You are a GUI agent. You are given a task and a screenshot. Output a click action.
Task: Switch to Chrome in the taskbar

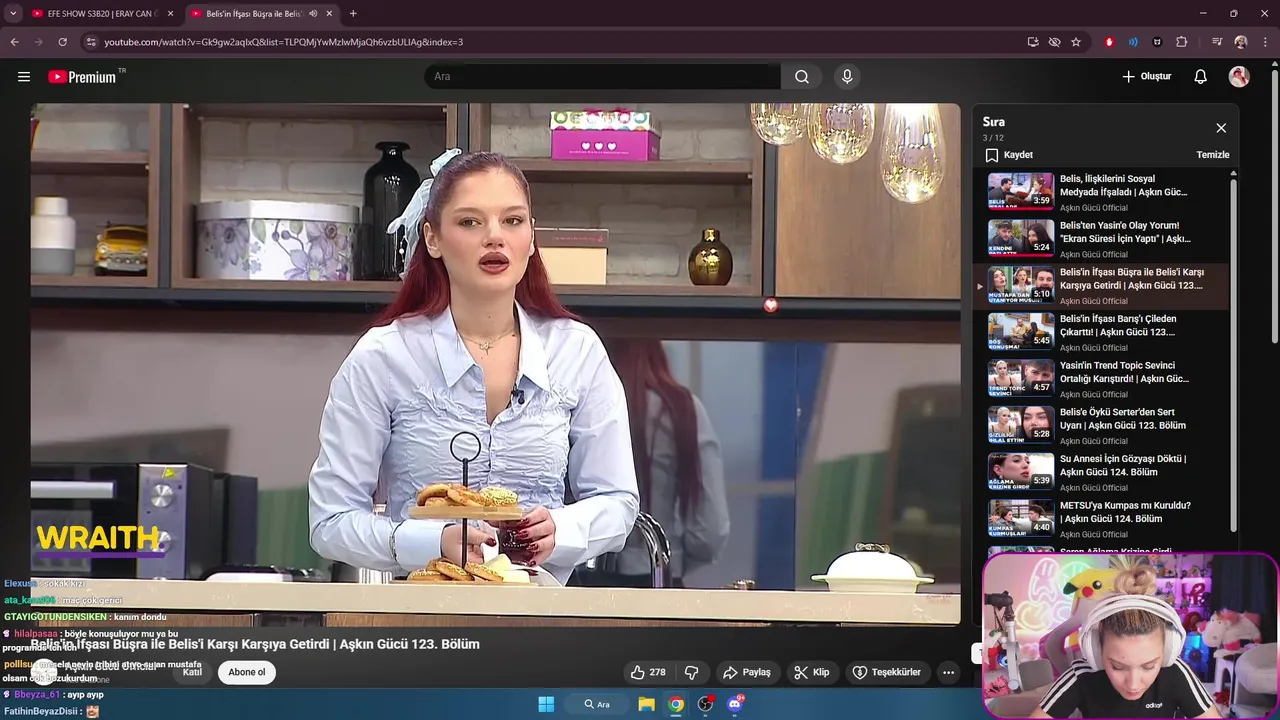pos(677,704)
